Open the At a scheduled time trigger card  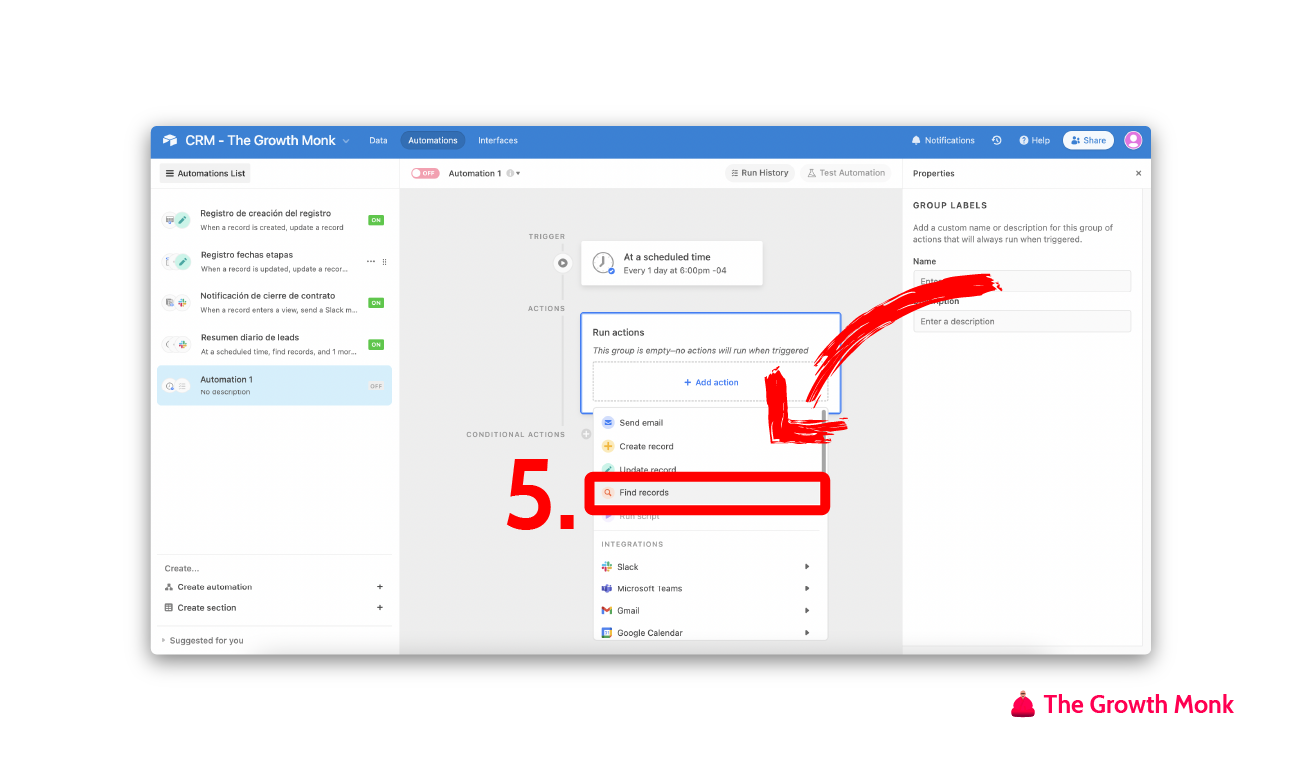tap(672, 263)
